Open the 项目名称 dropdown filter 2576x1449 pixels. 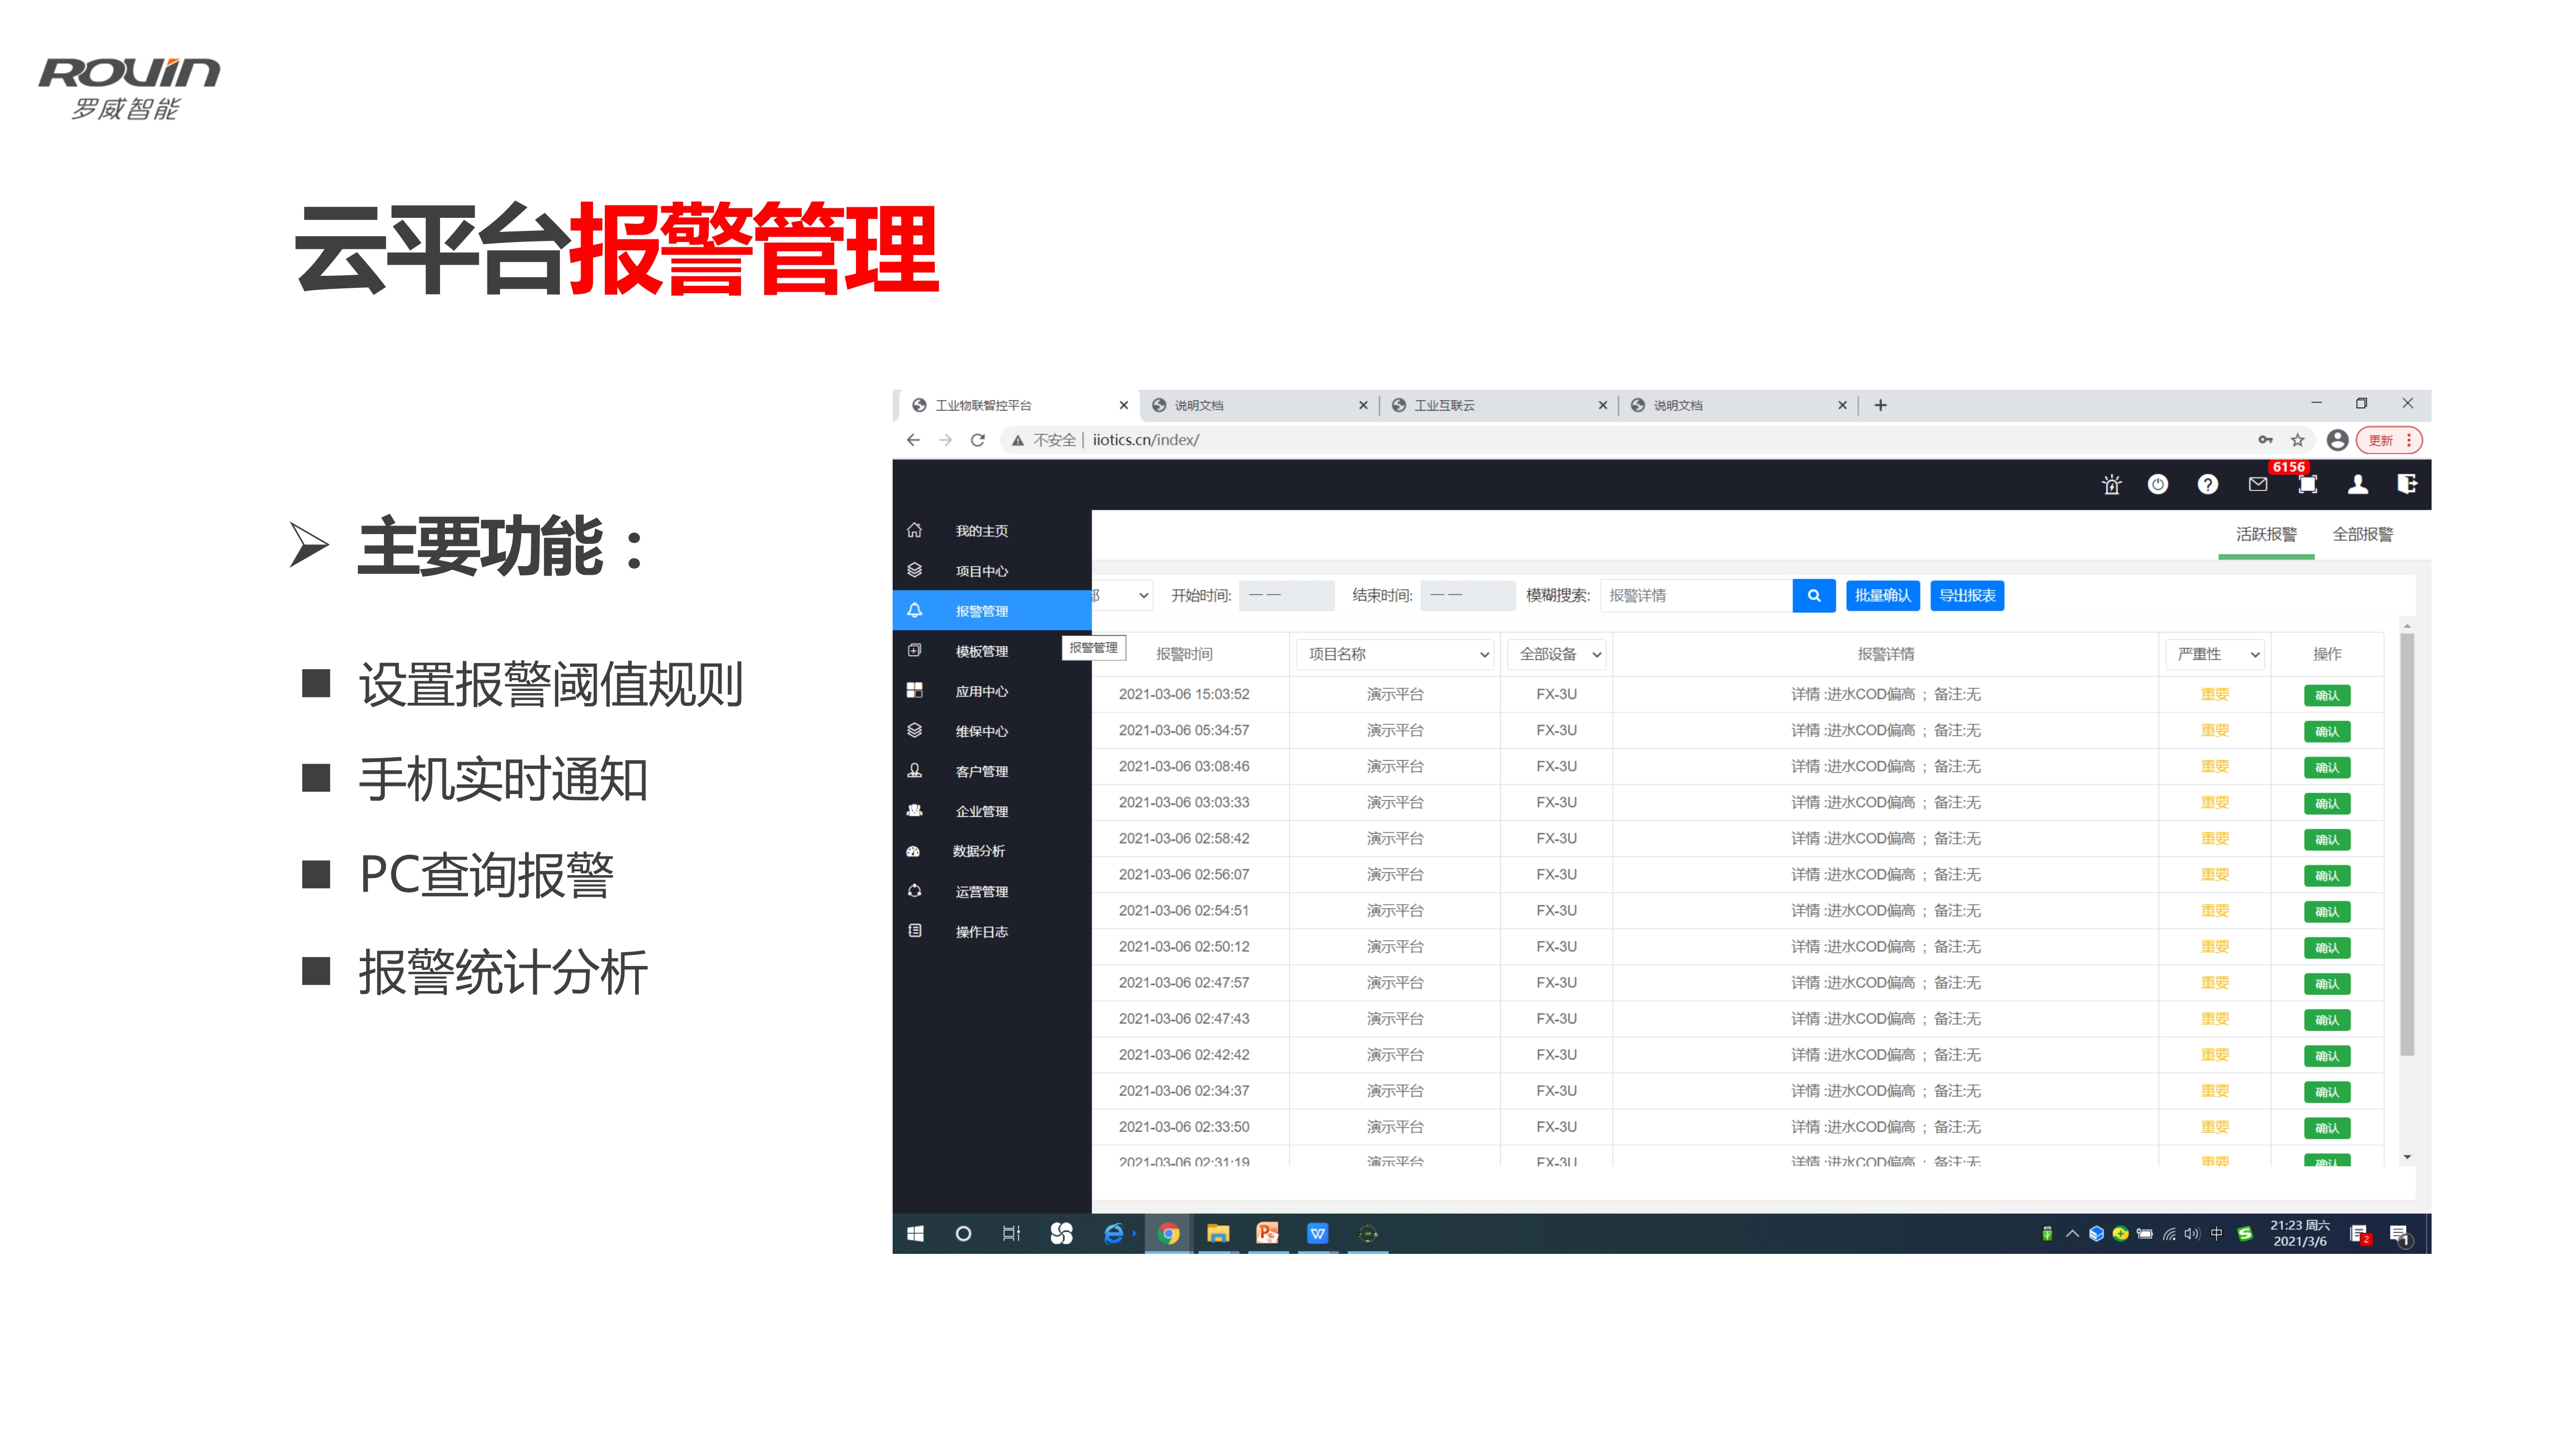(x=1396, y=654)
